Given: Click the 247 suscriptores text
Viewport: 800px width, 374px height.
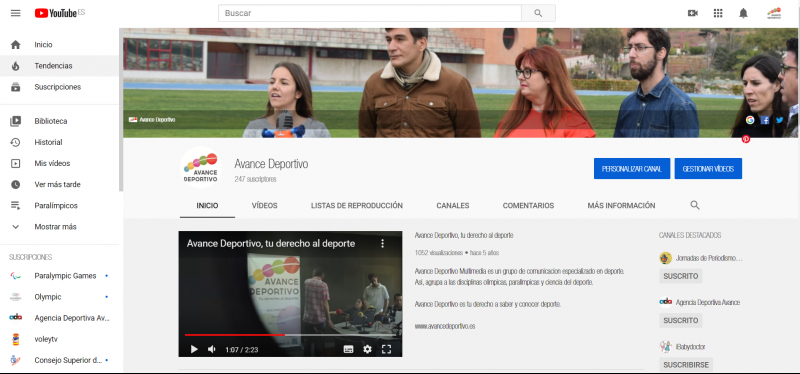Looking at the screenshot, I should coord(255,180).
